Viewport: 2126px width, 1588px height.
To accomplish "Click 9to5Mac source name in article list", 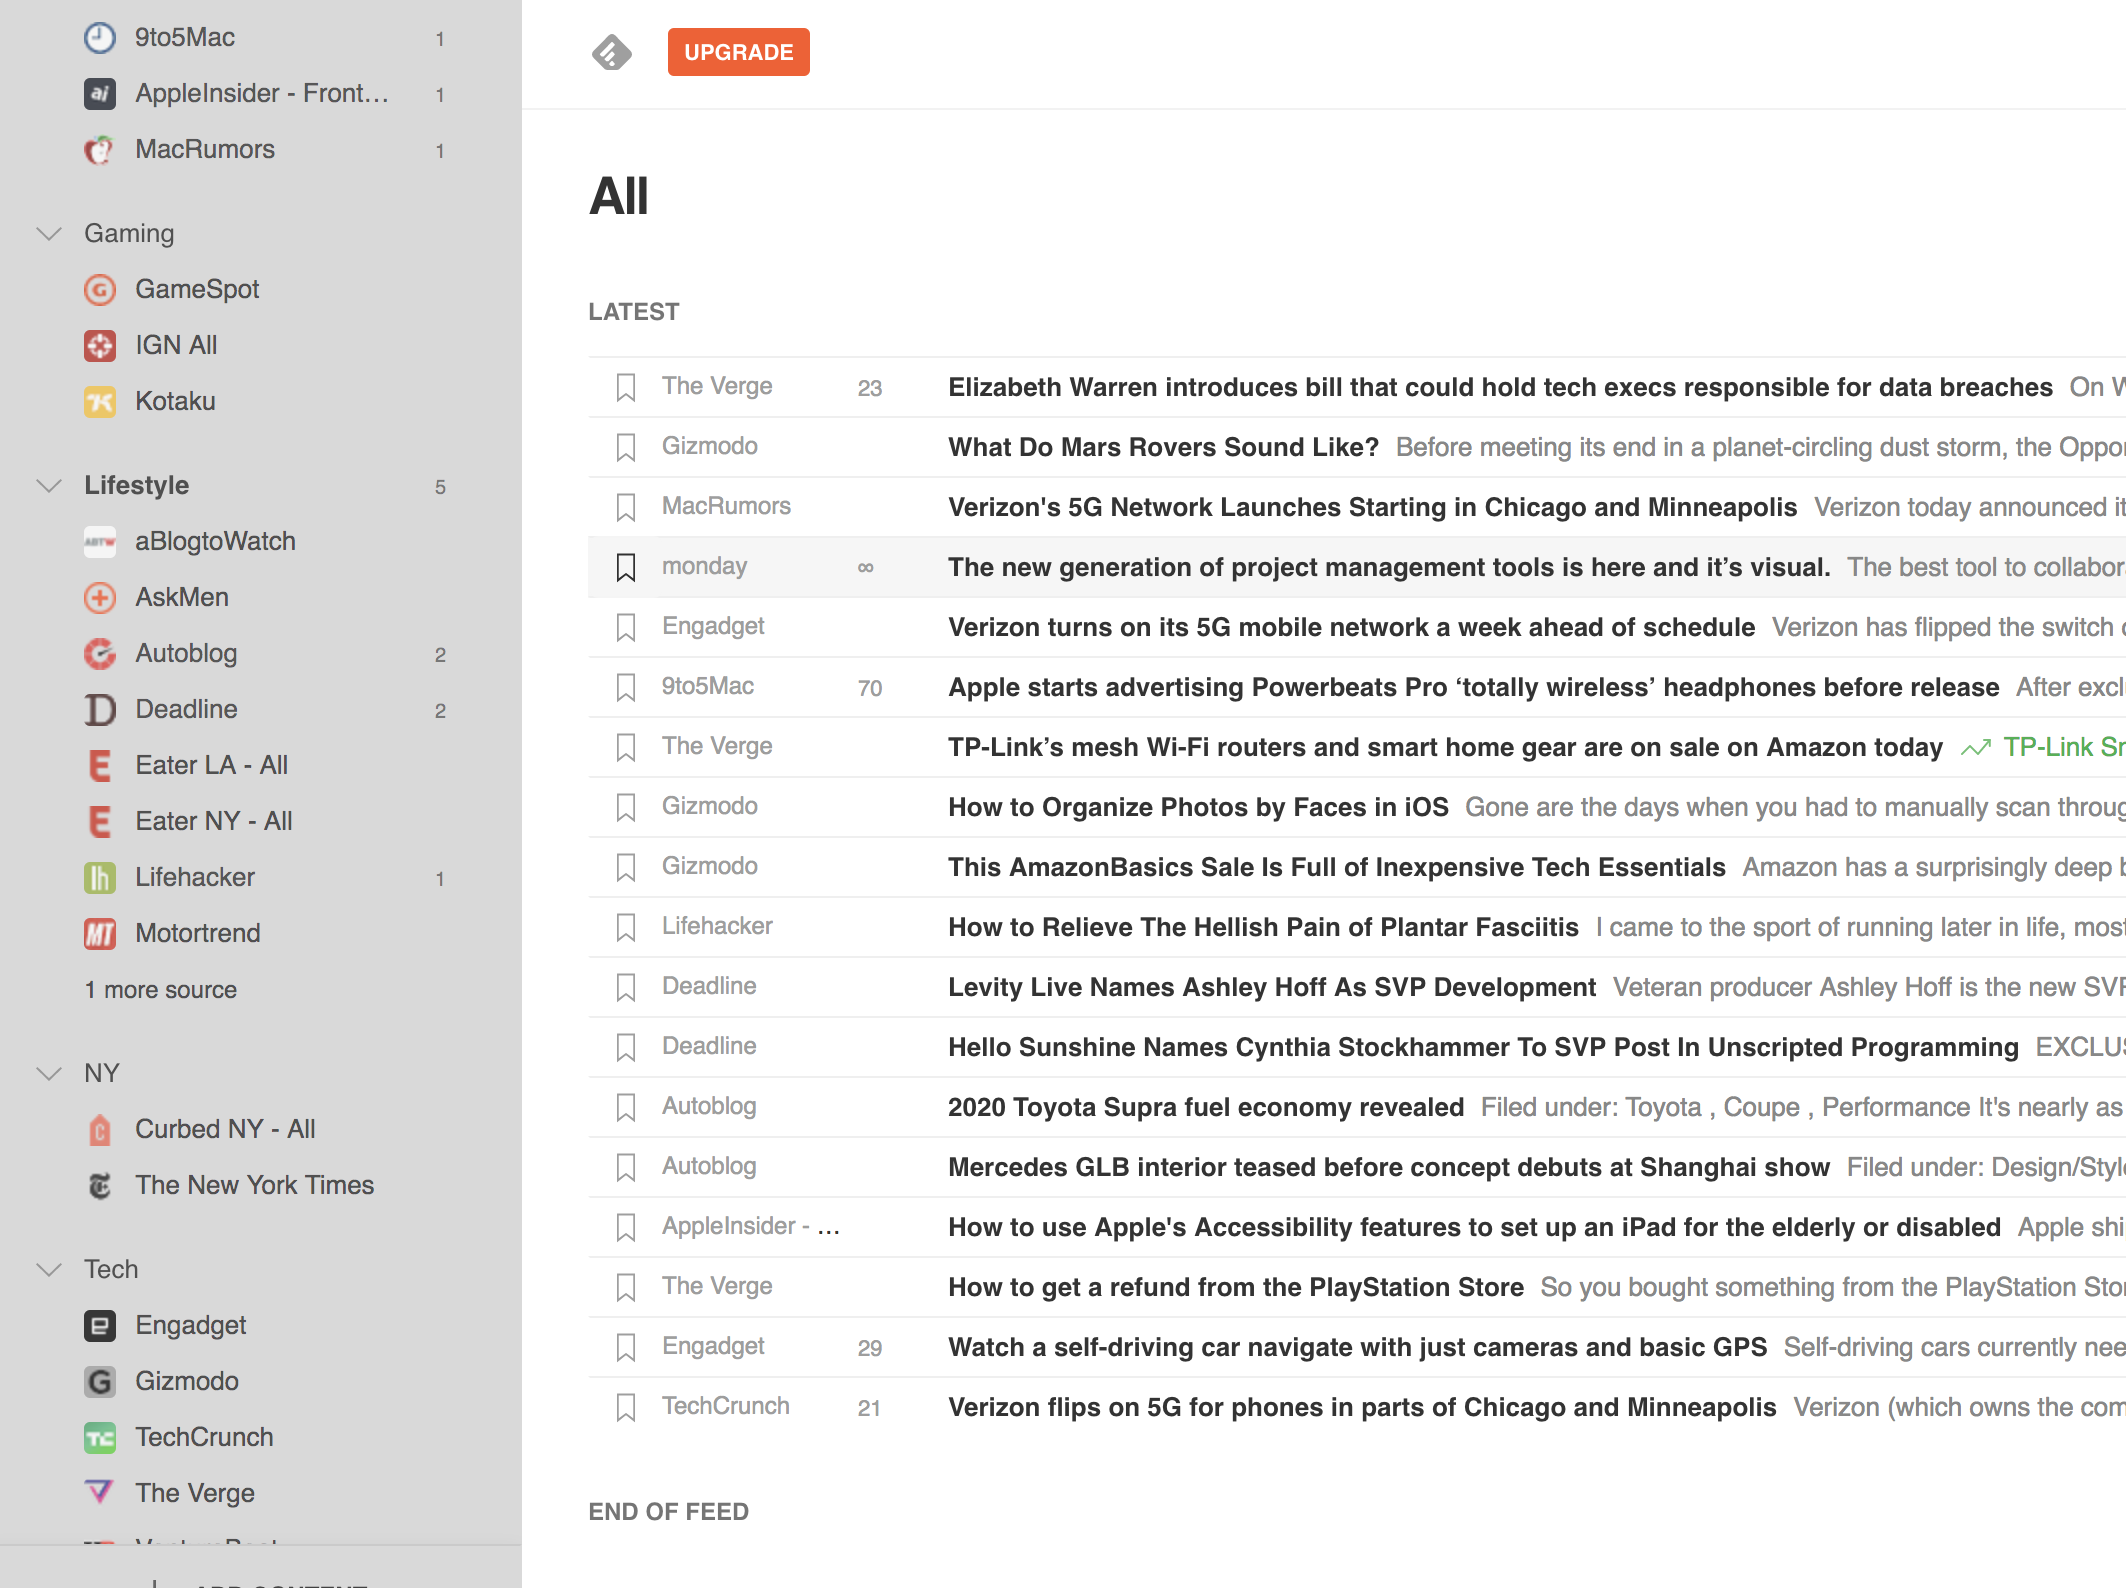I will click(x=708, y=686).
